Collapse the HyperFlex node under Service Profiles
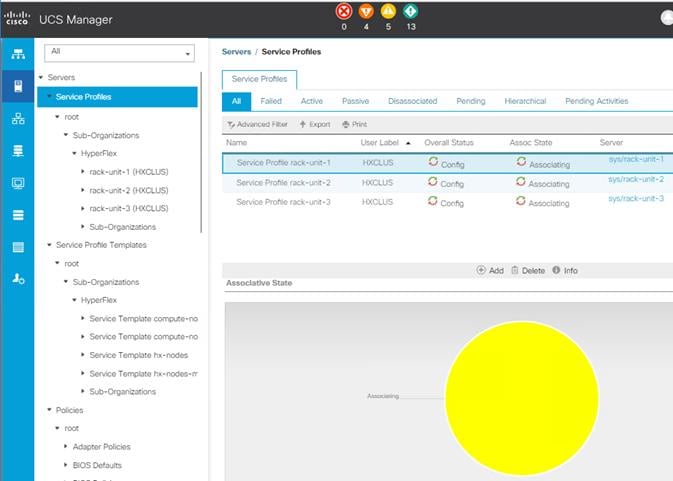Screen dimensions: 673x481 click(74, 153)
